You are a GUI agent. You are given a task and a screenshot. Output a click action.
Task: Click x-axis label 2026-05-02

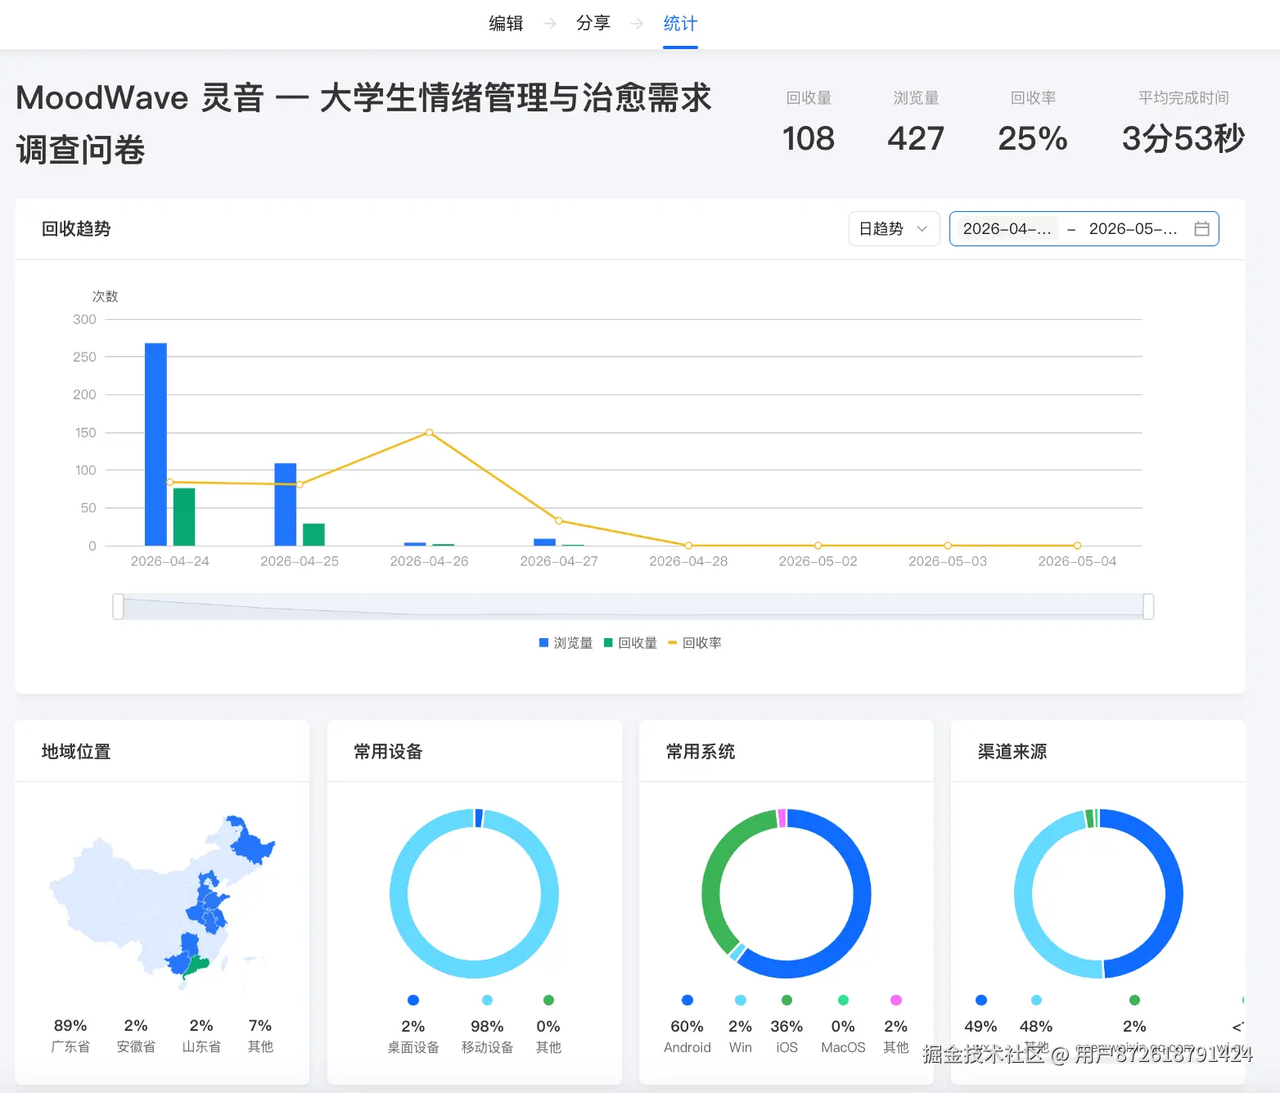pyautogui.click(x=818, y=561)
